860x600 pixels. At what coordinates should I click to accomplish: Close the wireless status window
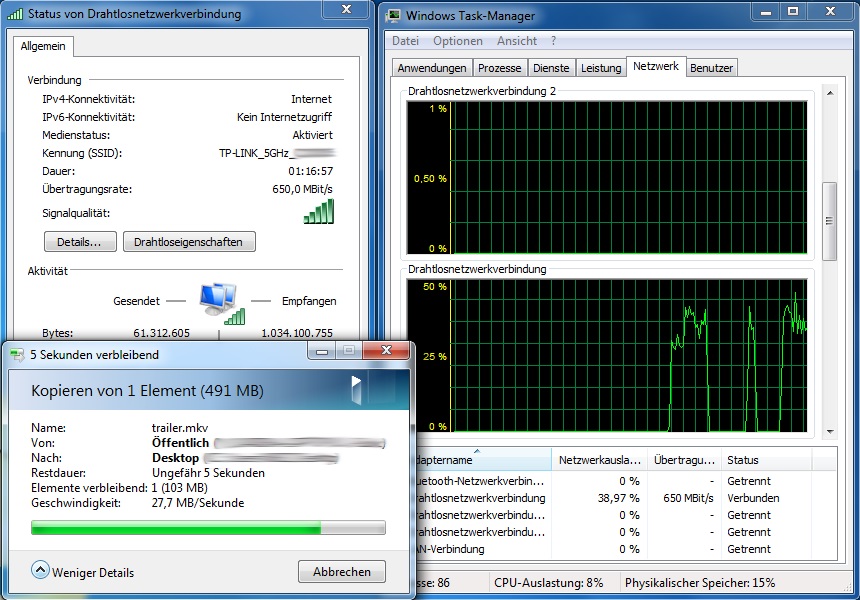click(x=347, y=10)
